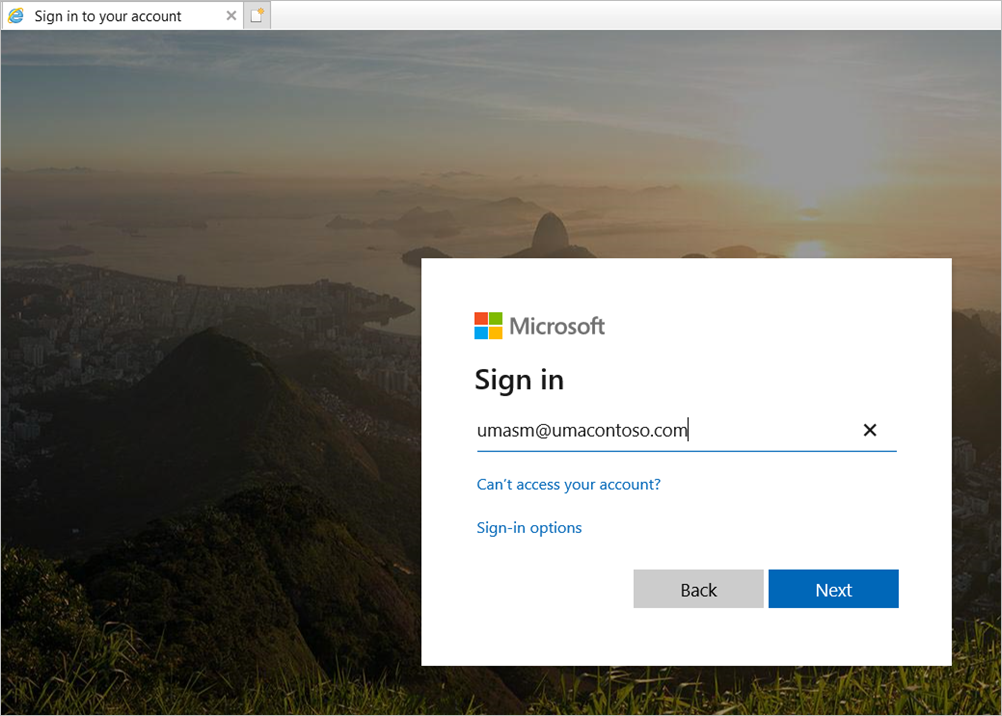1002x716 pixels.
Task: Click the Internet Explorer favicon on the tab
Action: pos(18,15)
